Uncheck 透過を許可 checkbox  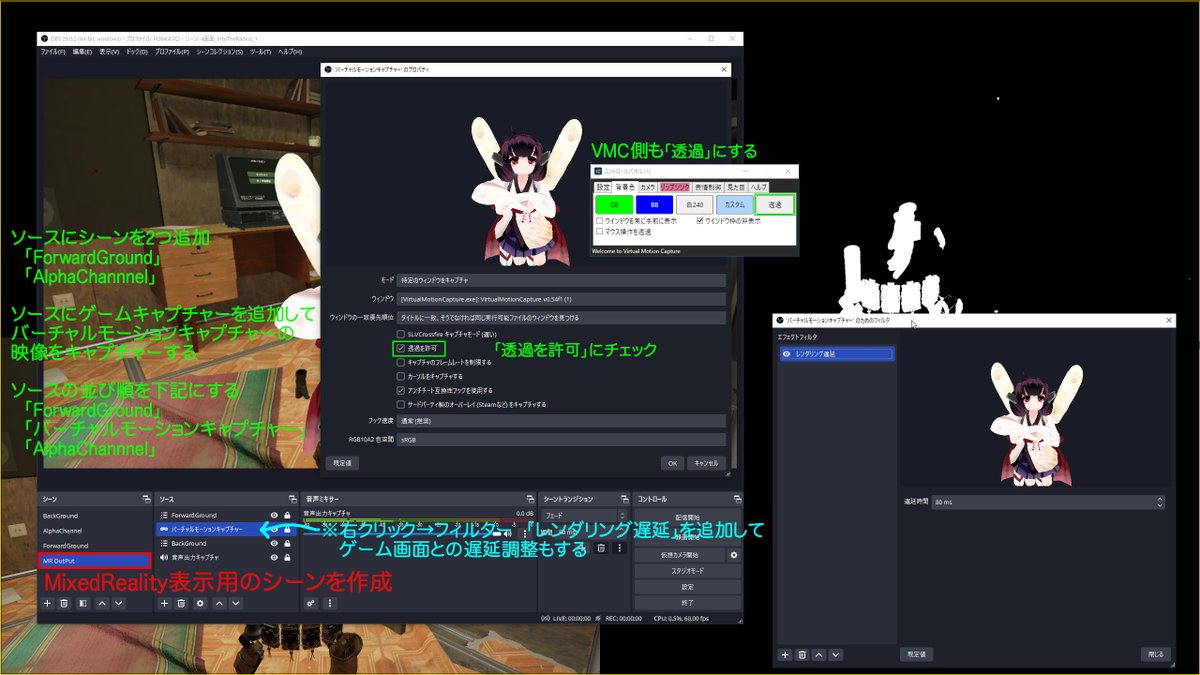401,348
